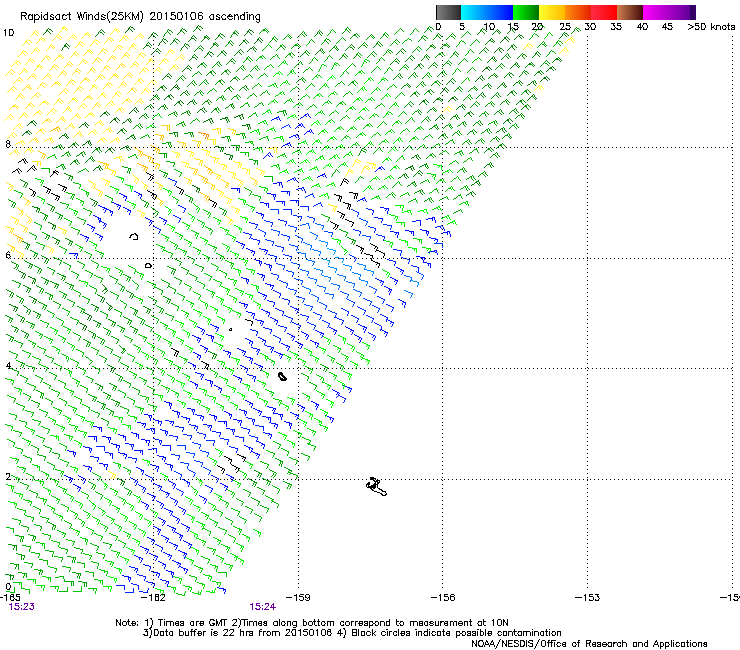Click the longitude label '-162'
Screen dimensions: 740x650
(154, 597)
